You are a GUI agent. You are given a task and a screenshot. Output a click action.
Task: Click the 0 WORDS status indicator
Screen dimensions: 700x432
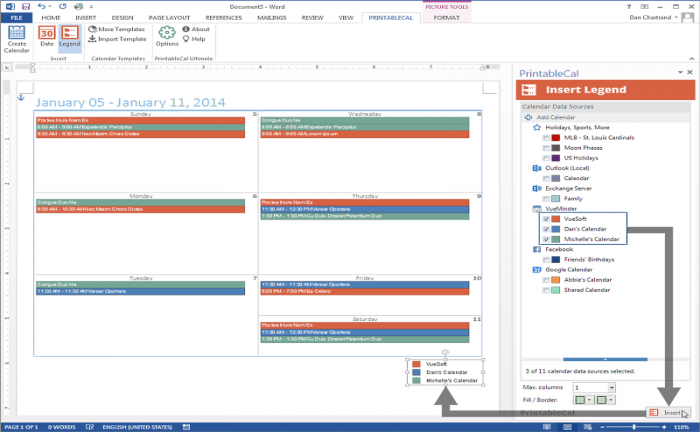pyautogui.click(x=62, y=427)
